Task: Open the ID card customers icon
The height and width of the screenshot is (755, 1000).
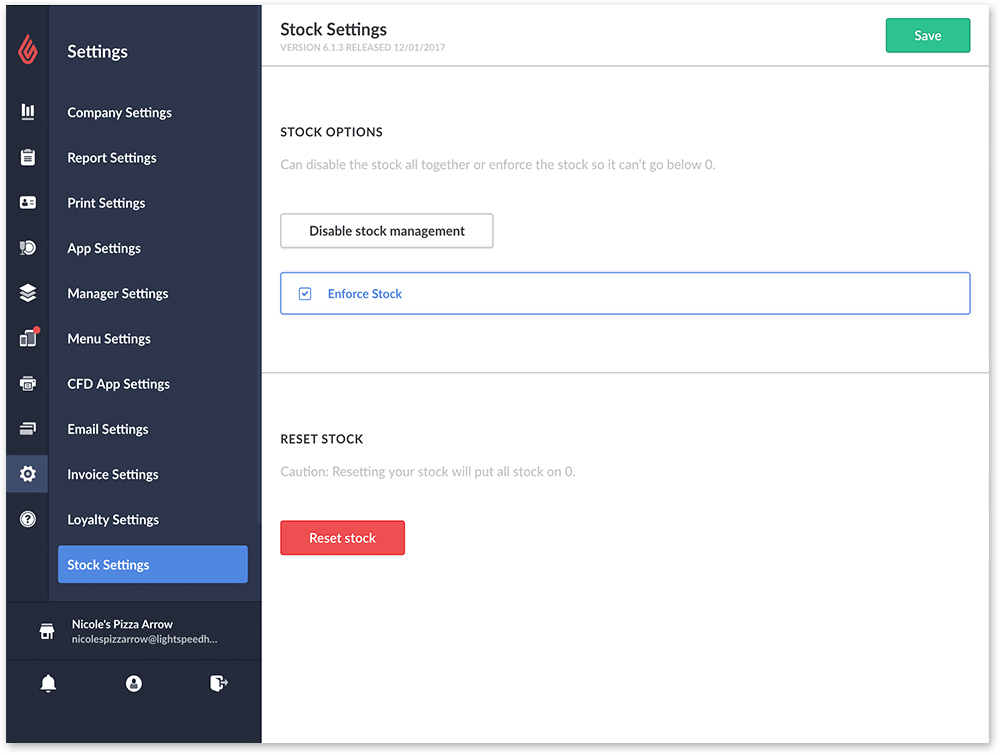Action: [27, 202]
